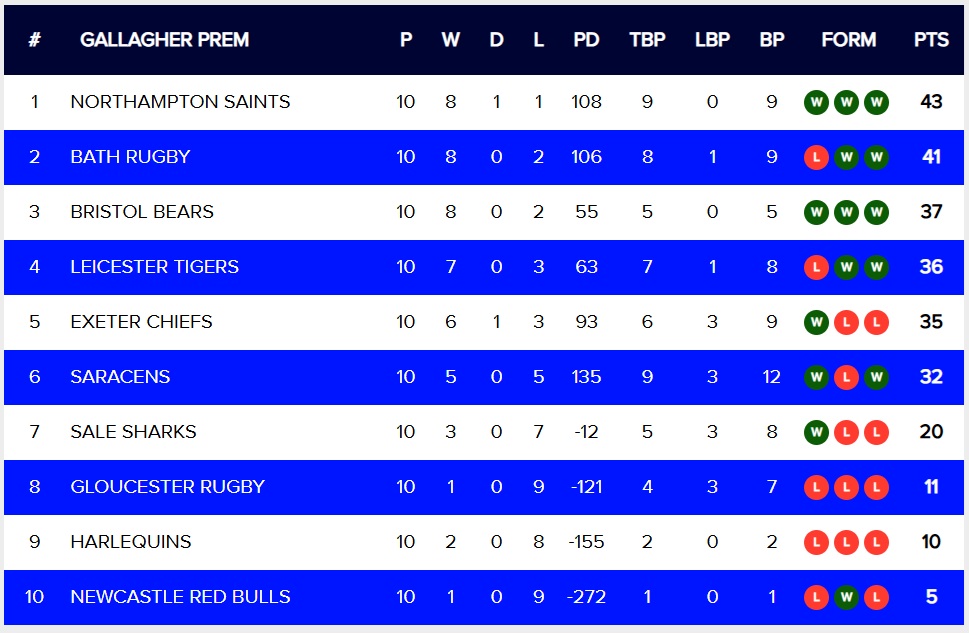The height and width of the screenshot is (633, 969).
Task: Click Exeter Chiefs' green W form icon
Action: (817, 322)
